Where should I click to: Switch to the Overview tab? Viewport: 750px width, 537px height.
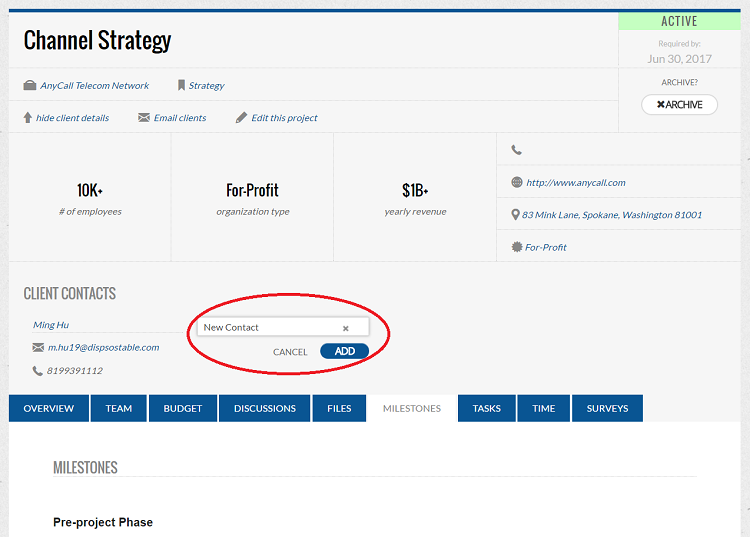(x=49, y=408)
